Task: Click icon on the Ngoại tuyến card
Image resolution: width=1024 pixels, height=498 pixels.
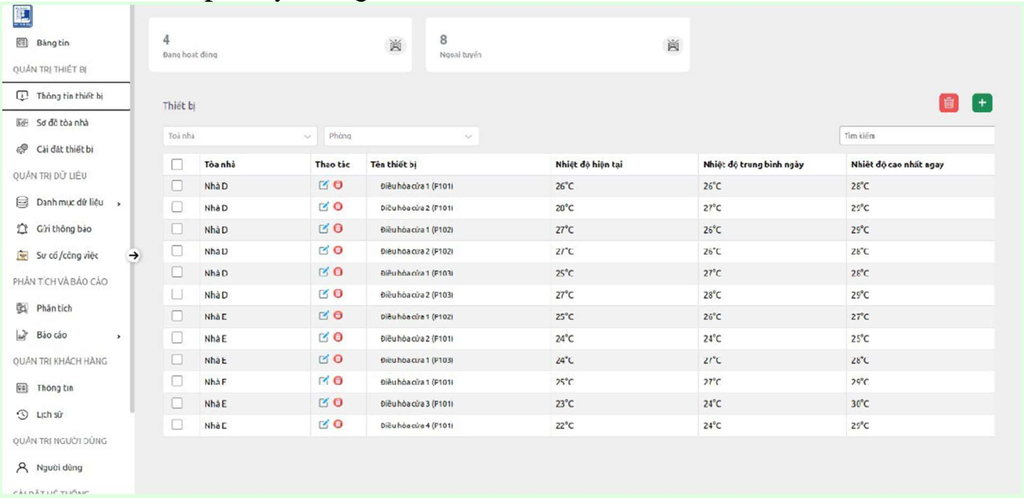Action: 673,45
